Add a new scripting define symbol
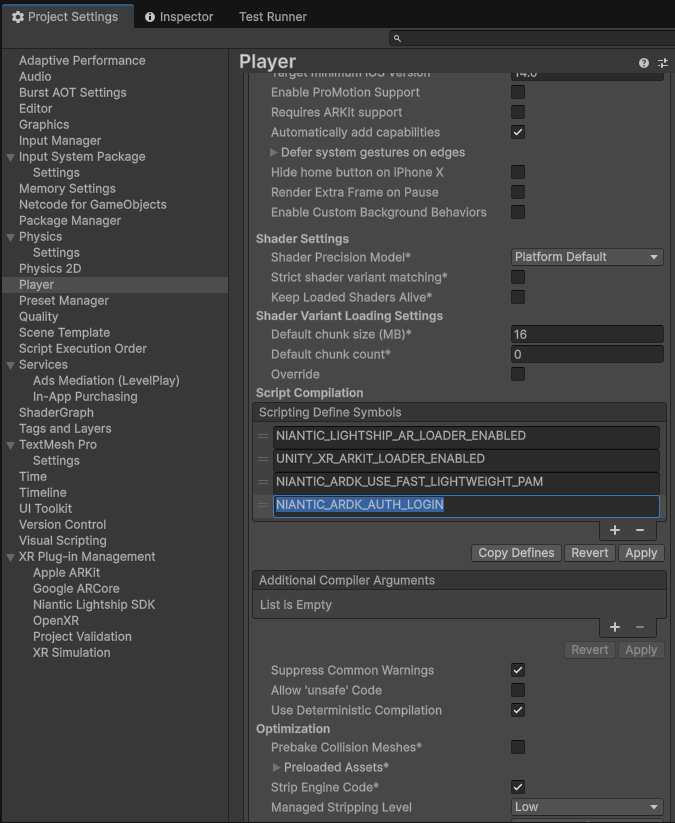The width and height of the screenshot is (675, 823). 615,530
